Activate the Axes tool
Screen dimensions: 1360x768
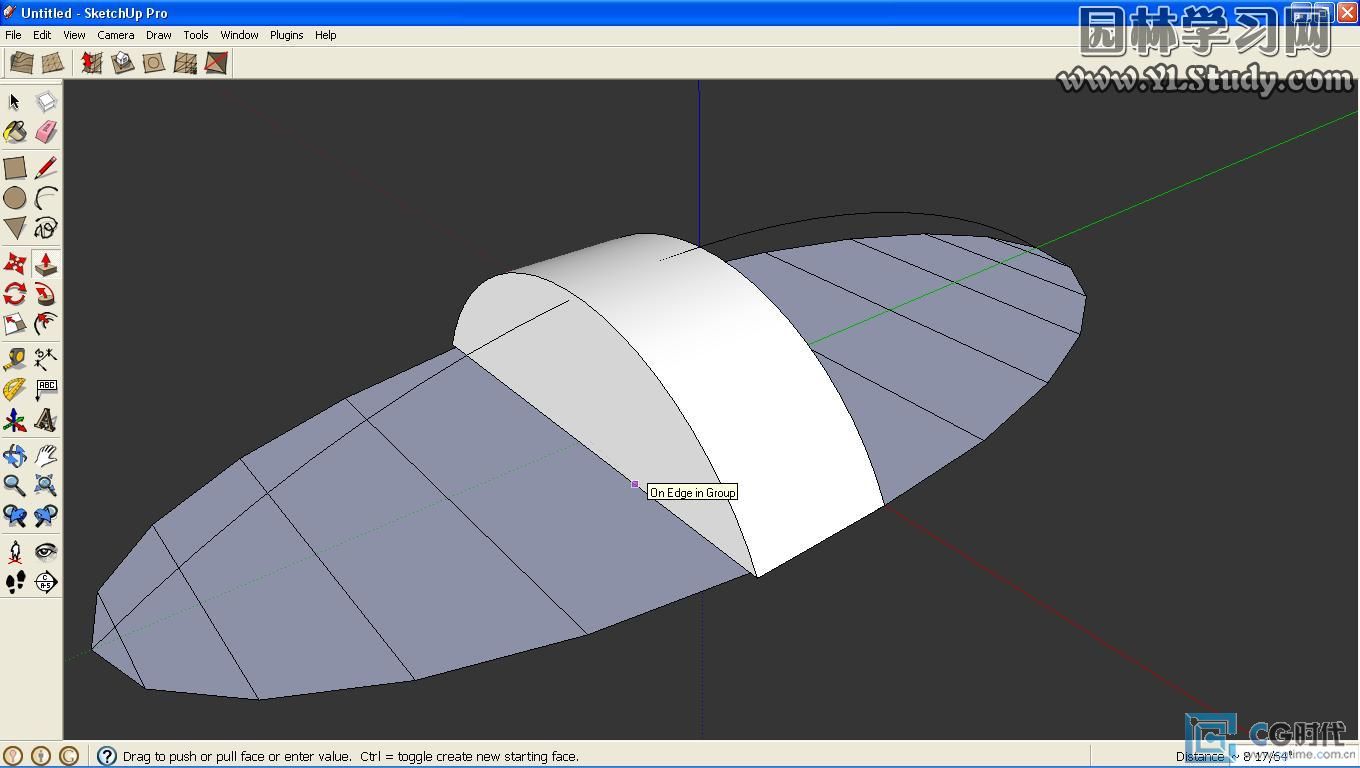tap(14, 421)
